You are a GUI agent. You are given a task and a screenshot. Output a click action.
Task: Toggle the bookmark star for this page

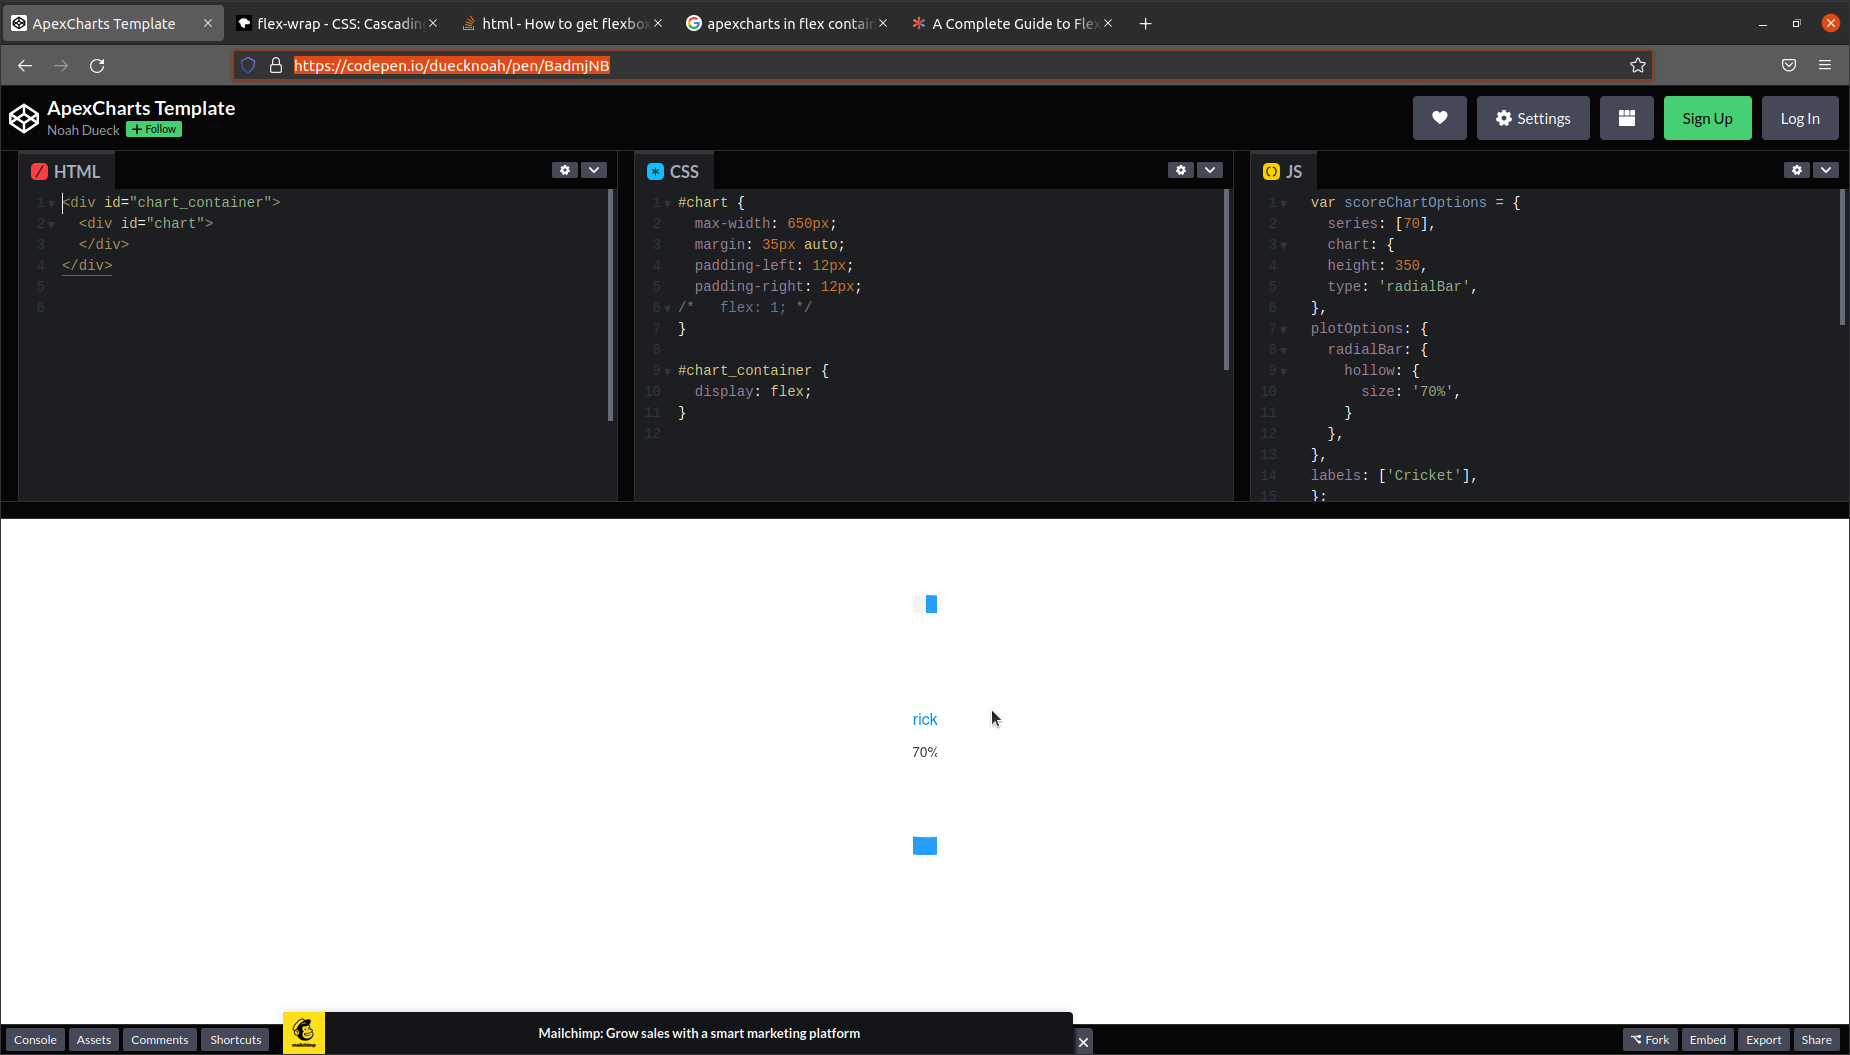tap(1637, 65)
